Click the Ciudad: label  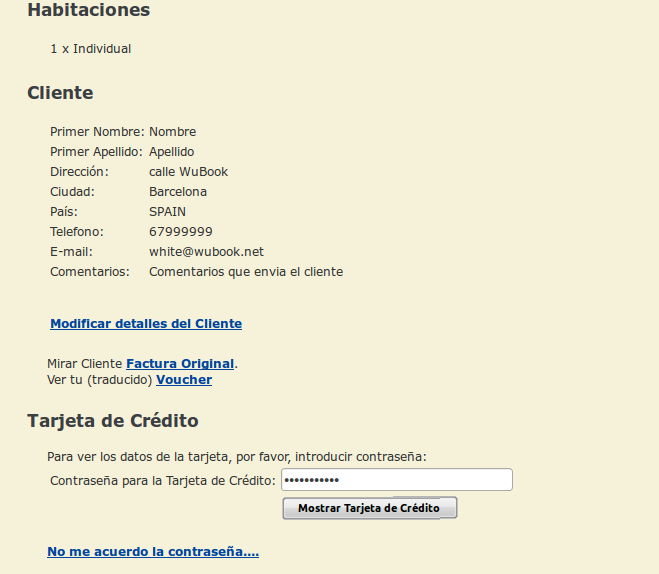coord(72,192)
